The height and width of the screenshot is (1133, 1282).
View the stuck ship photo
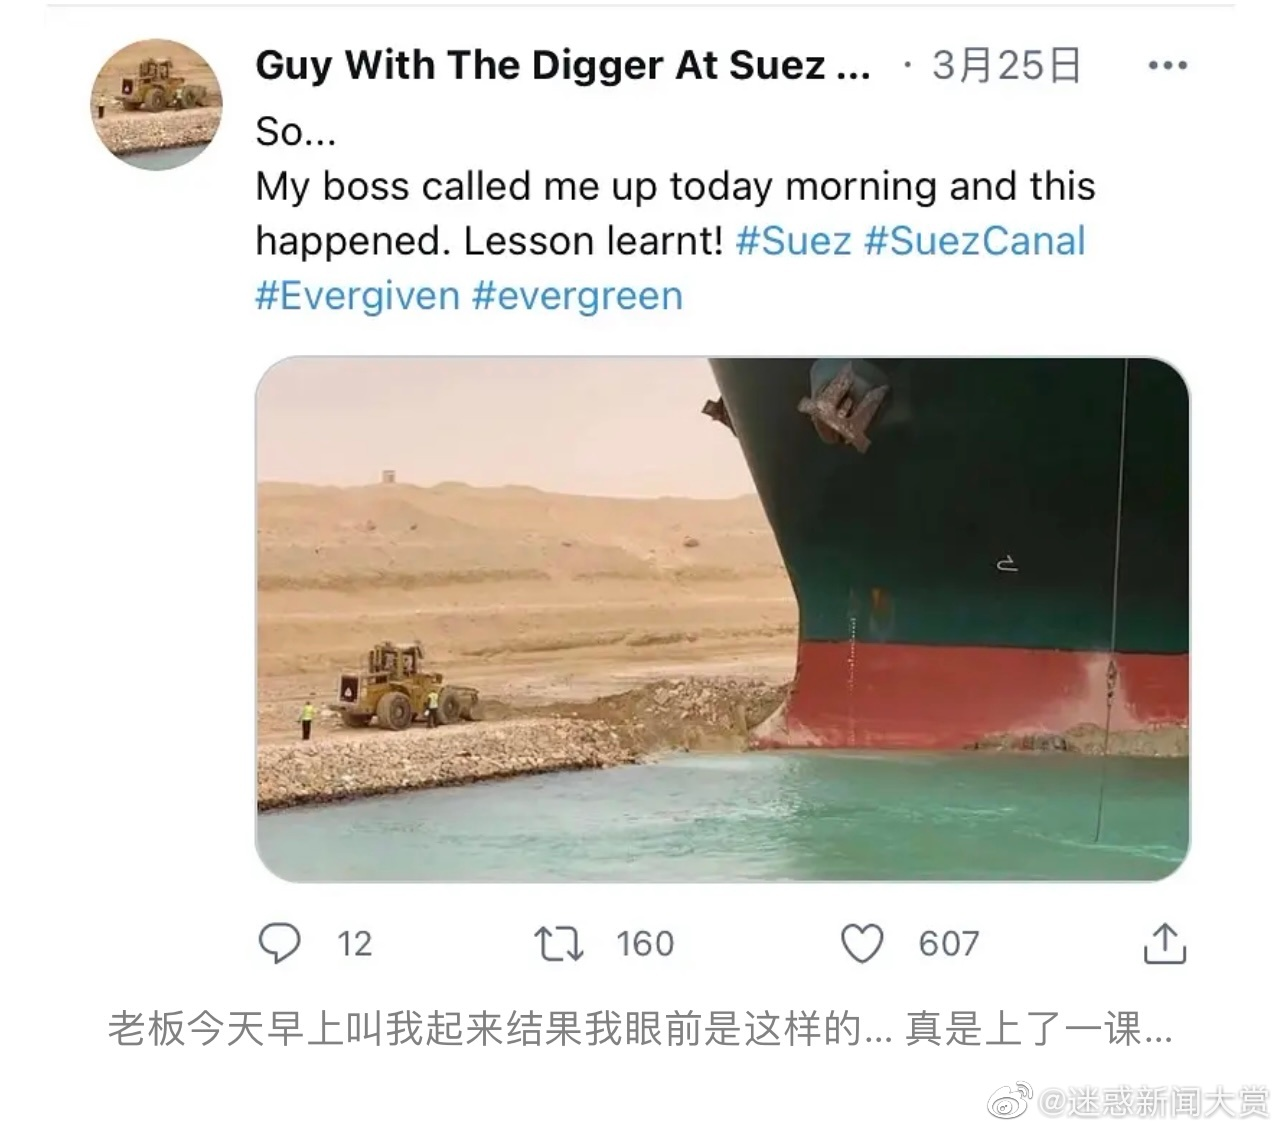coord(723,619)
